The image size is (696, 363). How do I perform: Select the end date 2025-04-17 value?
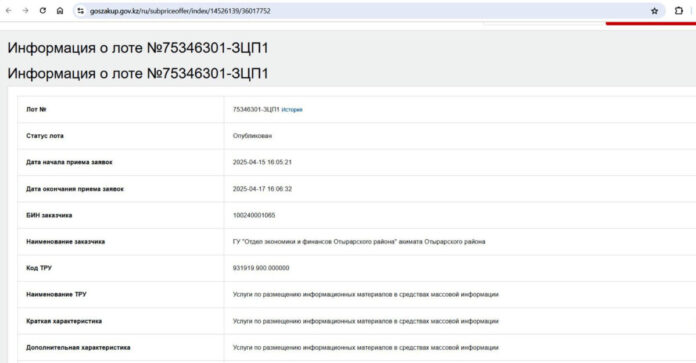(262, 189)
